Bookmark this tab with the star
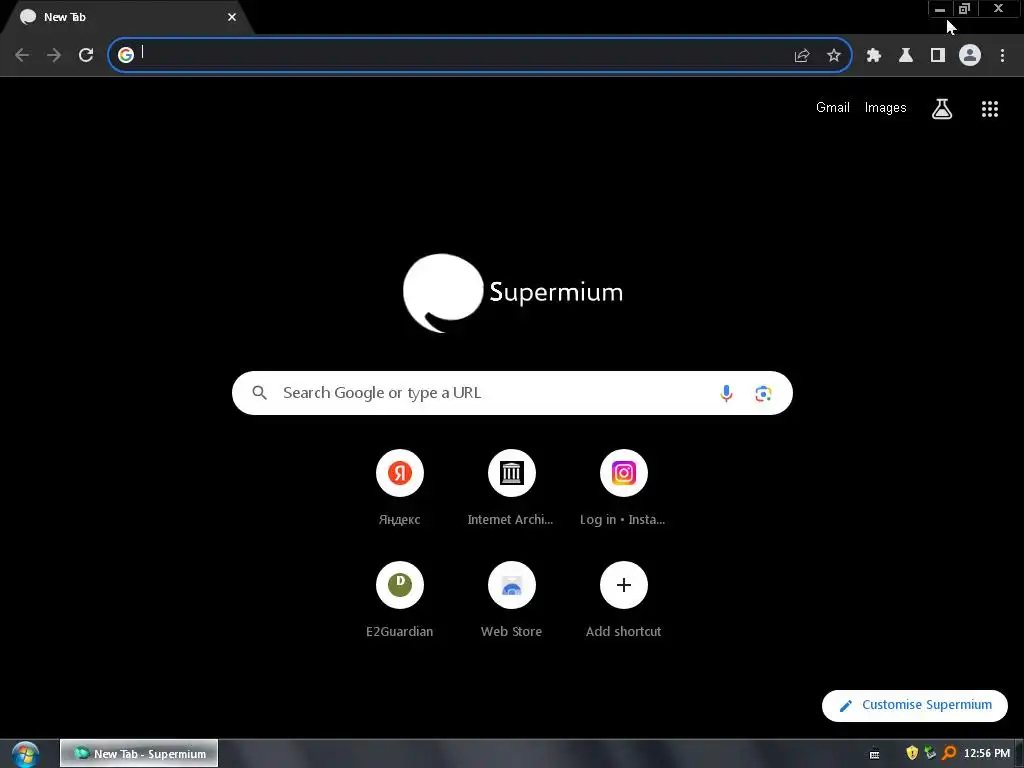The image size is (1024, 768). tap(834, 56)
